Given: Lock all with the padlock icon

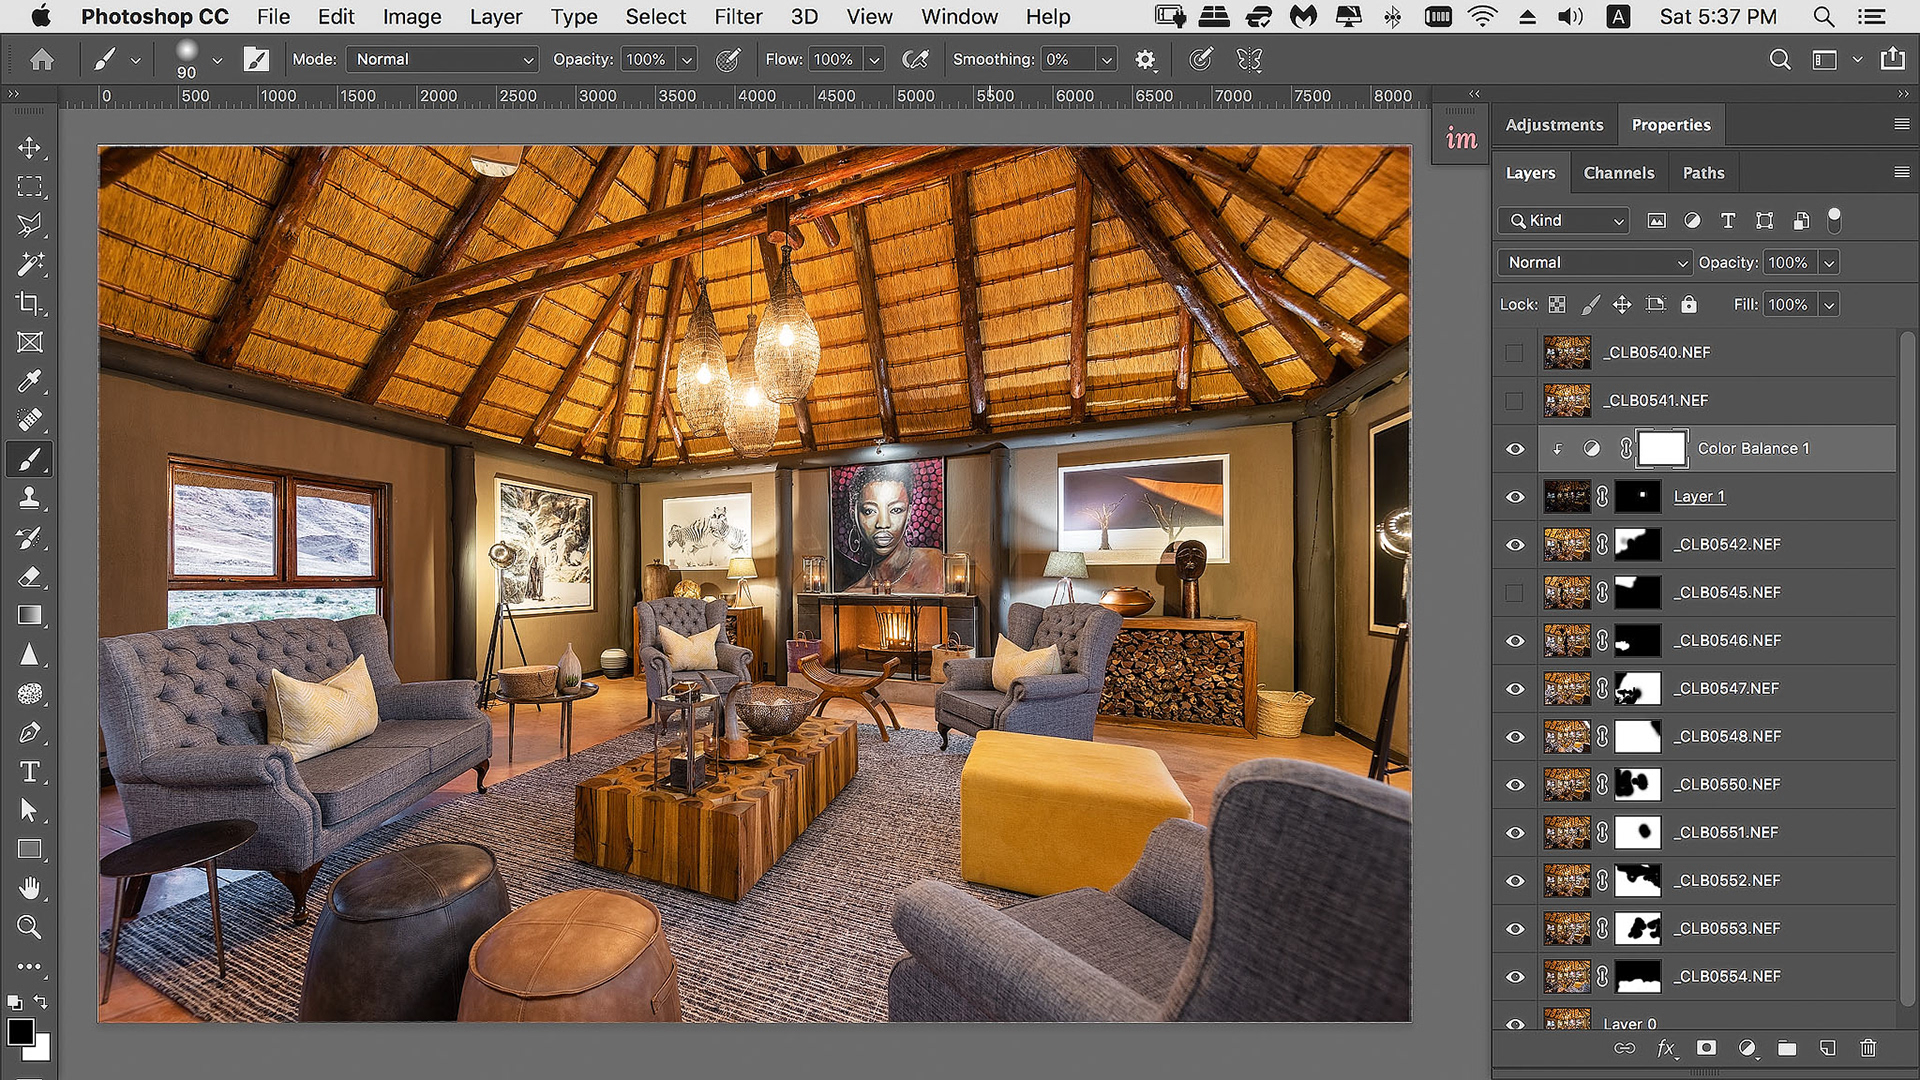Looking at the screenshot, I should click(1689, 304).
